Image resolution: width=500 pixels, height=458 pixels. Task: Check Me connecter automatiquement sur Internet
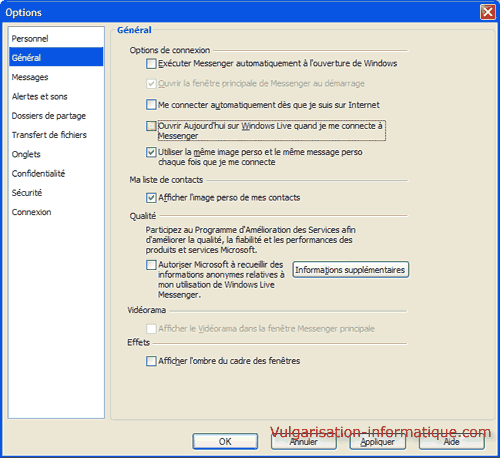(x=151, y=105)
